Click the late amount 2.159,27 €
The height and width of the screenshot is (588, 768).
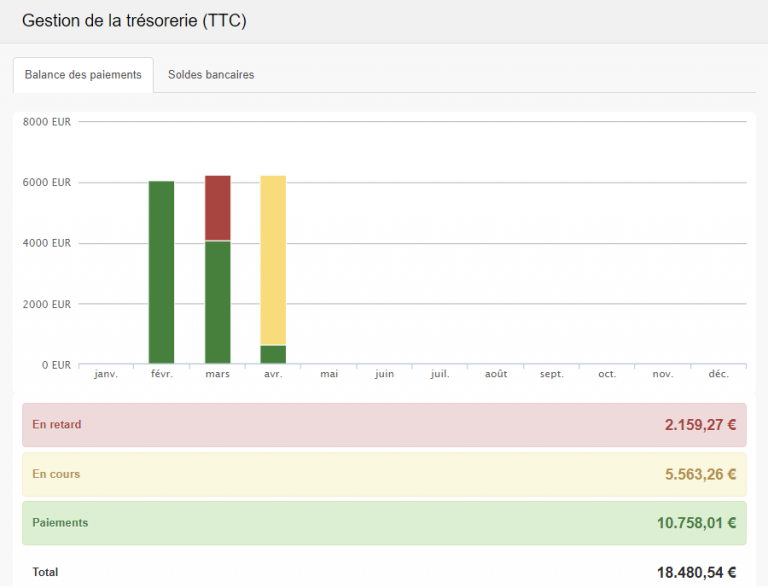(x=700, y=425)
